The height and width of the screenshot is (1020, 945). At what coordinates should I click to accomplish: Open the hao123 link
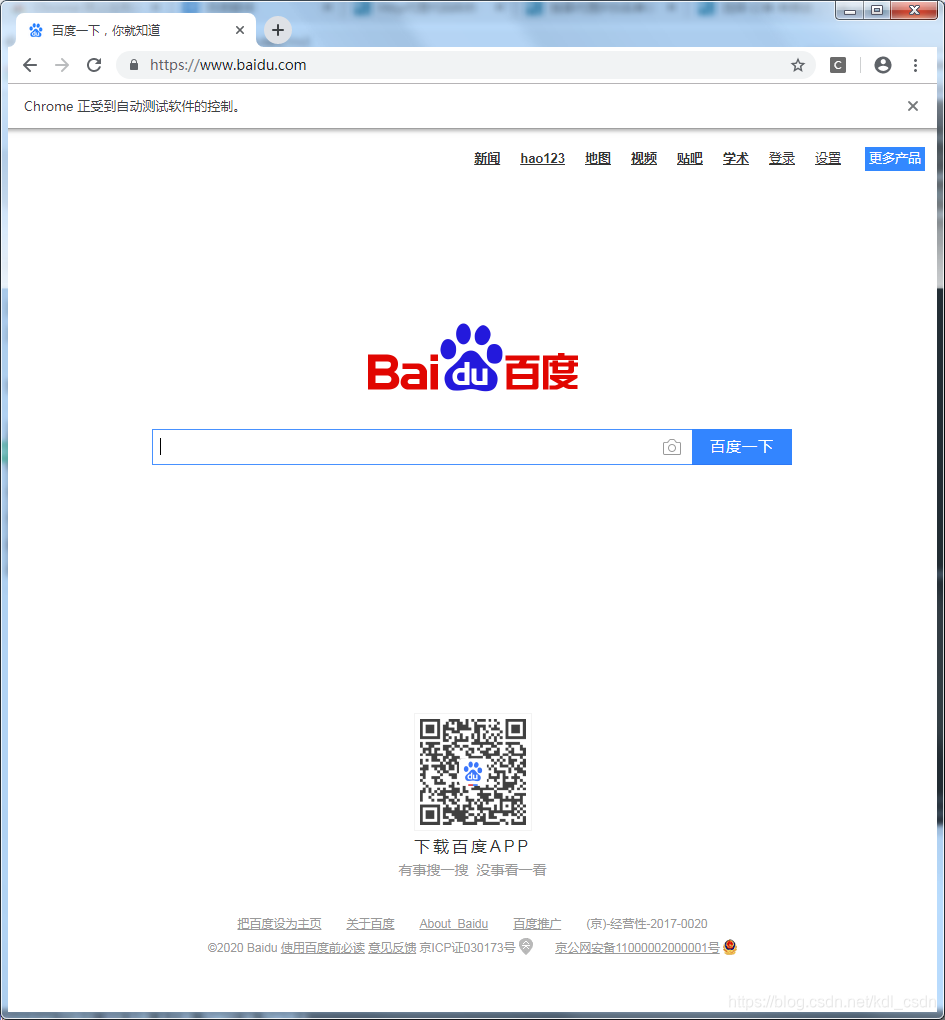pos(542,159)
